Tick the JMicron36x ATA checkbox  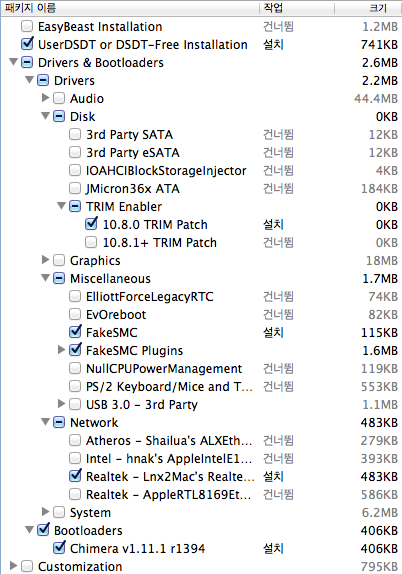tap(75, 188)
